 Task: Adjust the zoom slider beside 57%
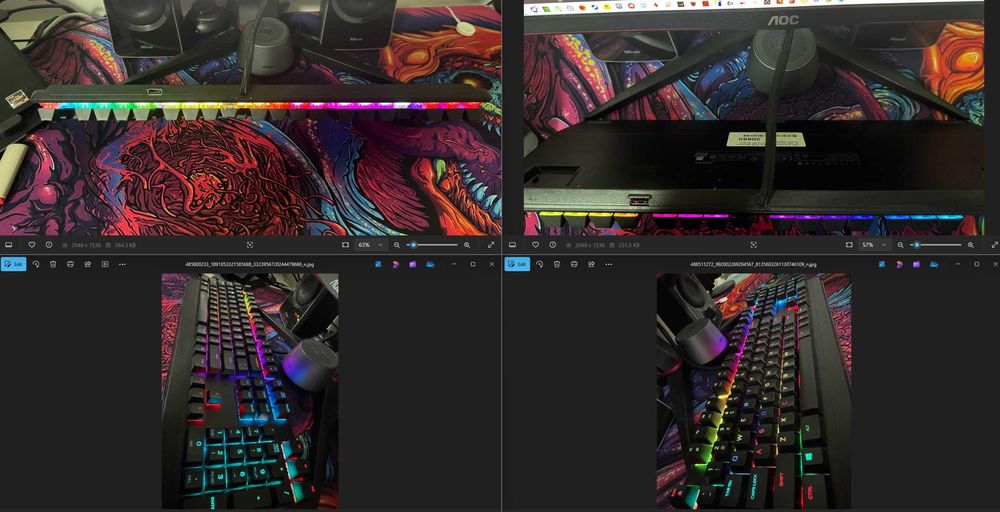[x=936, y=245]
